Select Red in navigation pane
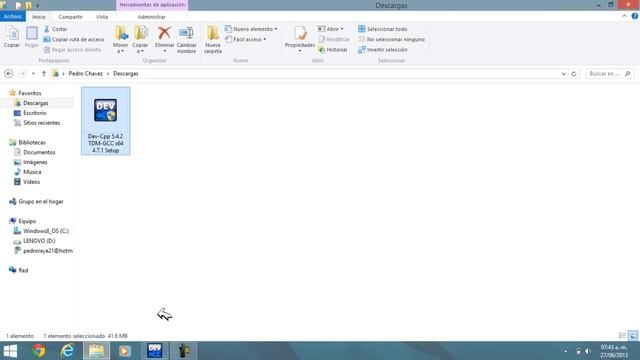Viewport: 640px width, 360px height. coord(23,270)
